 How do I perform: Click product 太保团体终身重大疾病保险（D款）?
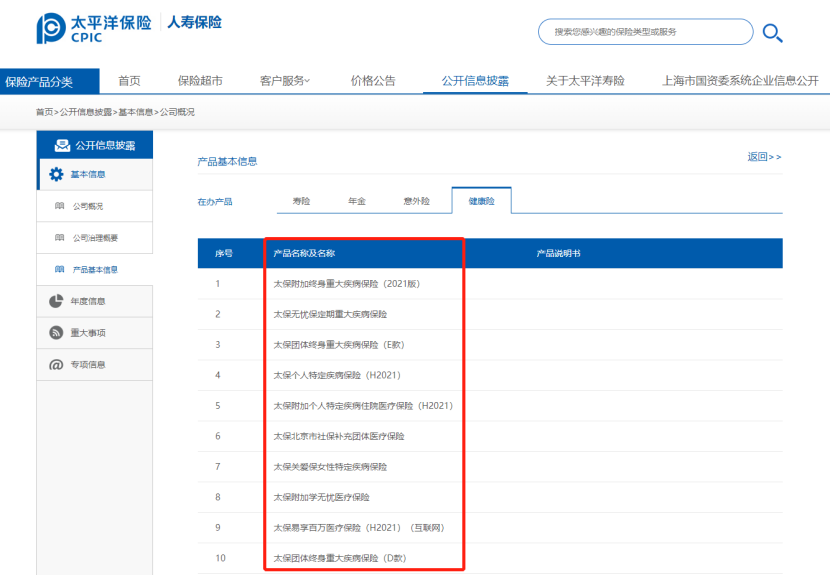pos(340,558)
